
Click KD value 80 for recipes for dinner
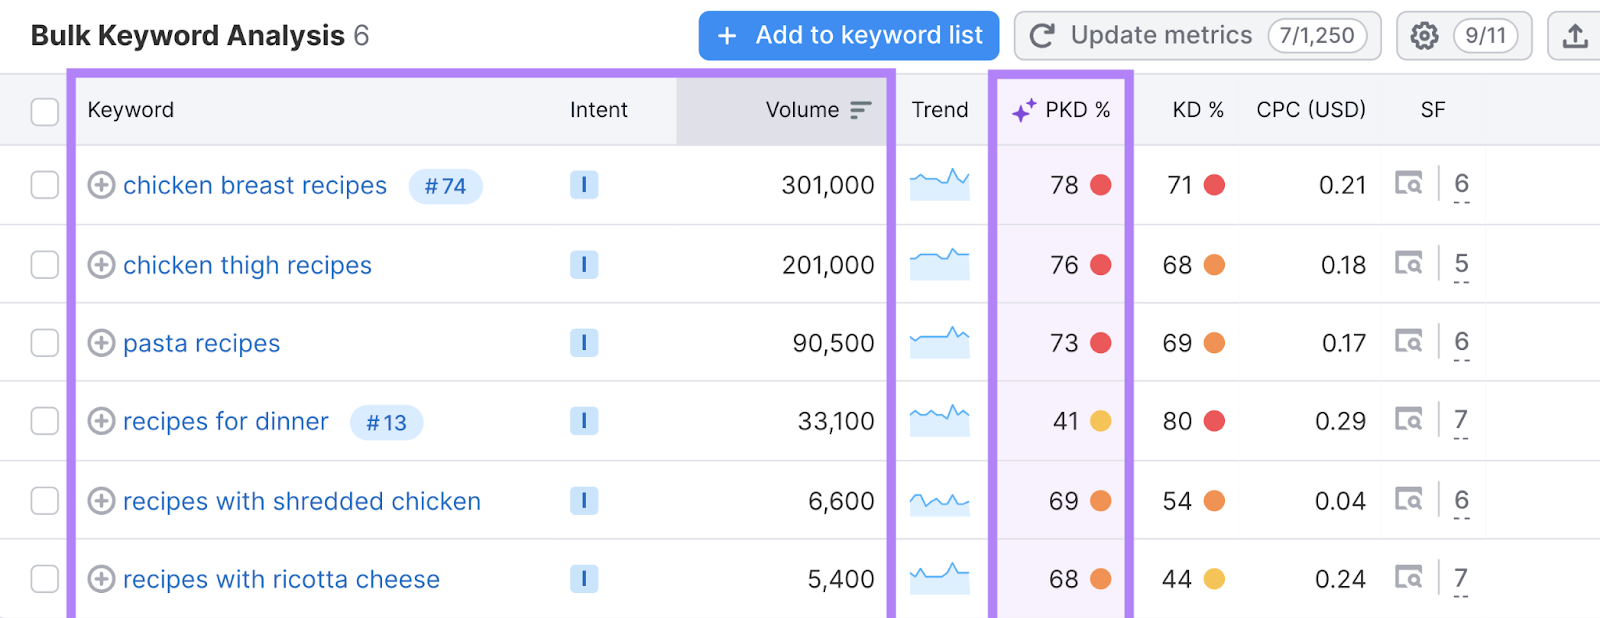pos(1177,421)
